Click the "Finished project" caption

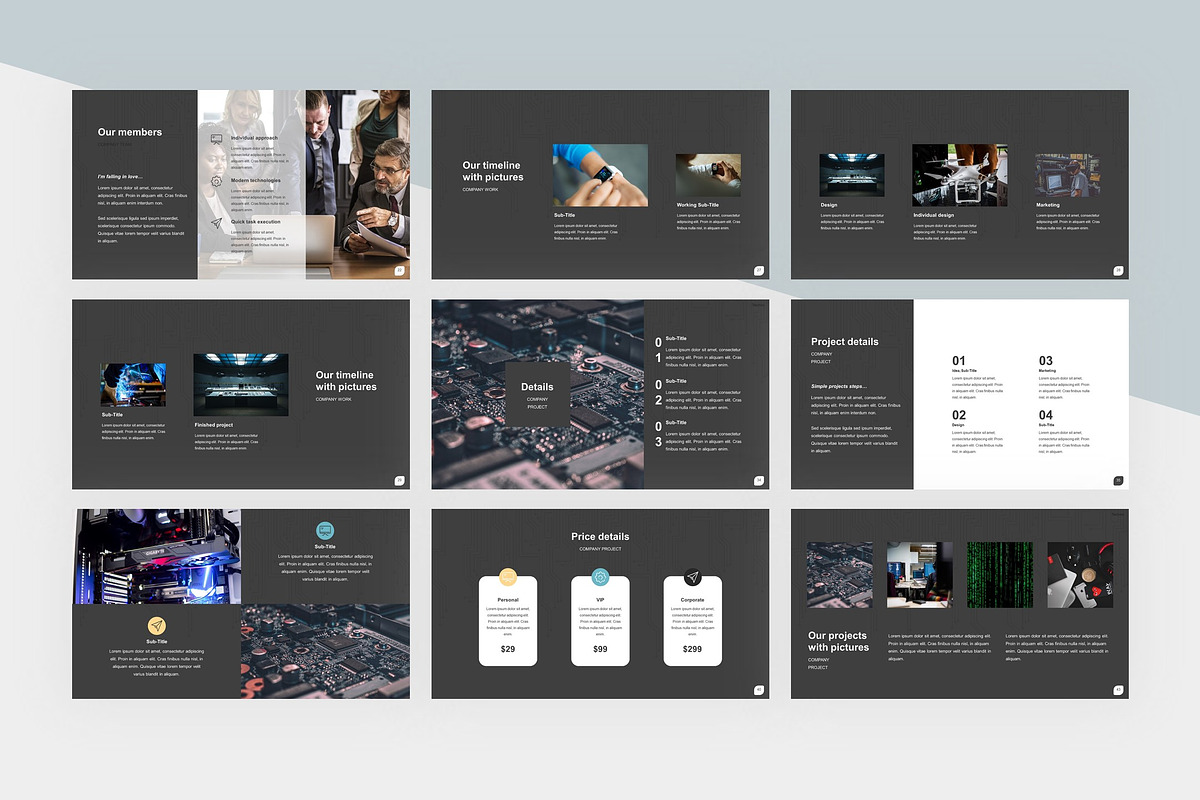(214, 425)
